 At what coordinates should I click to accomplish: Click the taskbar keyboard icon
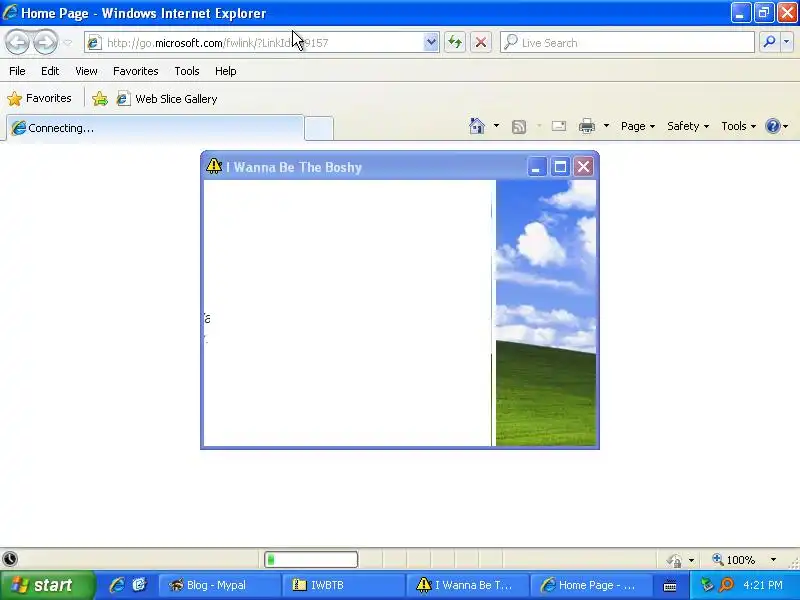670,586
